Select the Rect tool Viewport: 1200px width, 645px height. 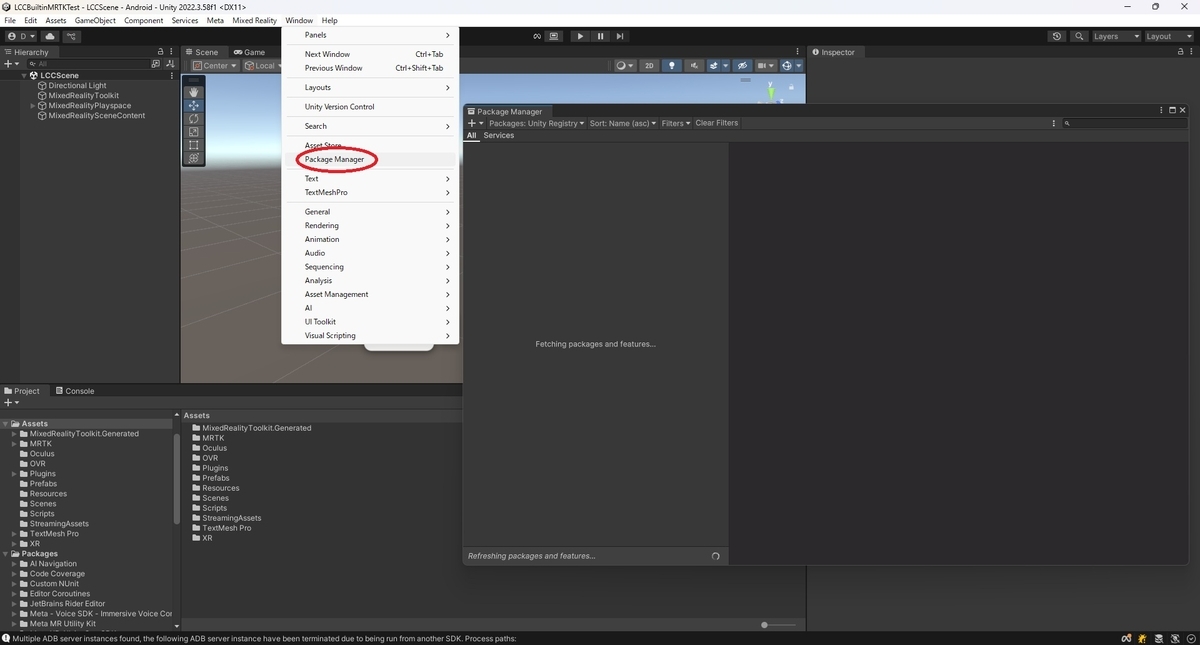pos(194,145)
